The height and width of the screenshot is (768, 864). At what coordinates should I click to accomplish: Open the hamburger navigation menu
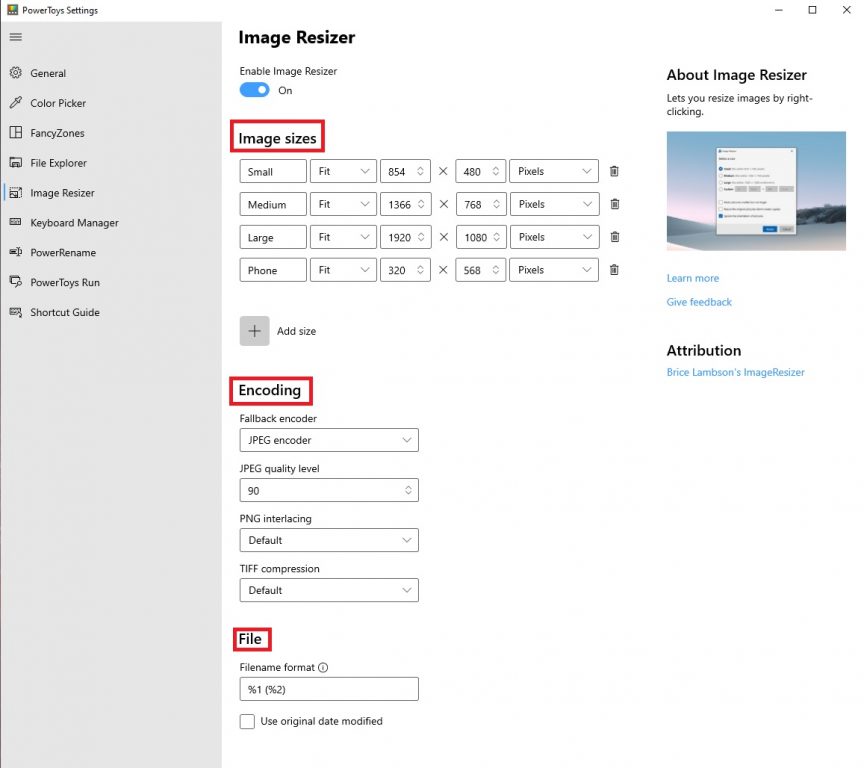tap(15, 37)
